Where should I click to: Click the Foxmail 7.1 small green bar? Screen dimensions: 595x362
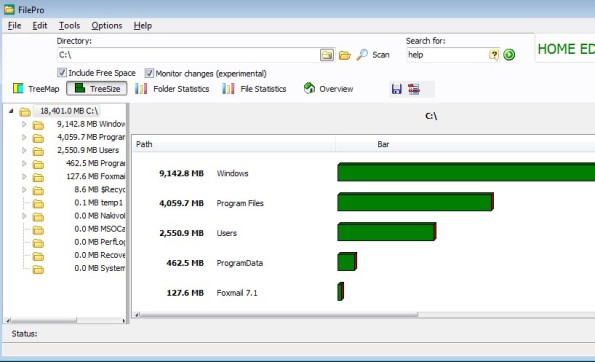(340, 291)
